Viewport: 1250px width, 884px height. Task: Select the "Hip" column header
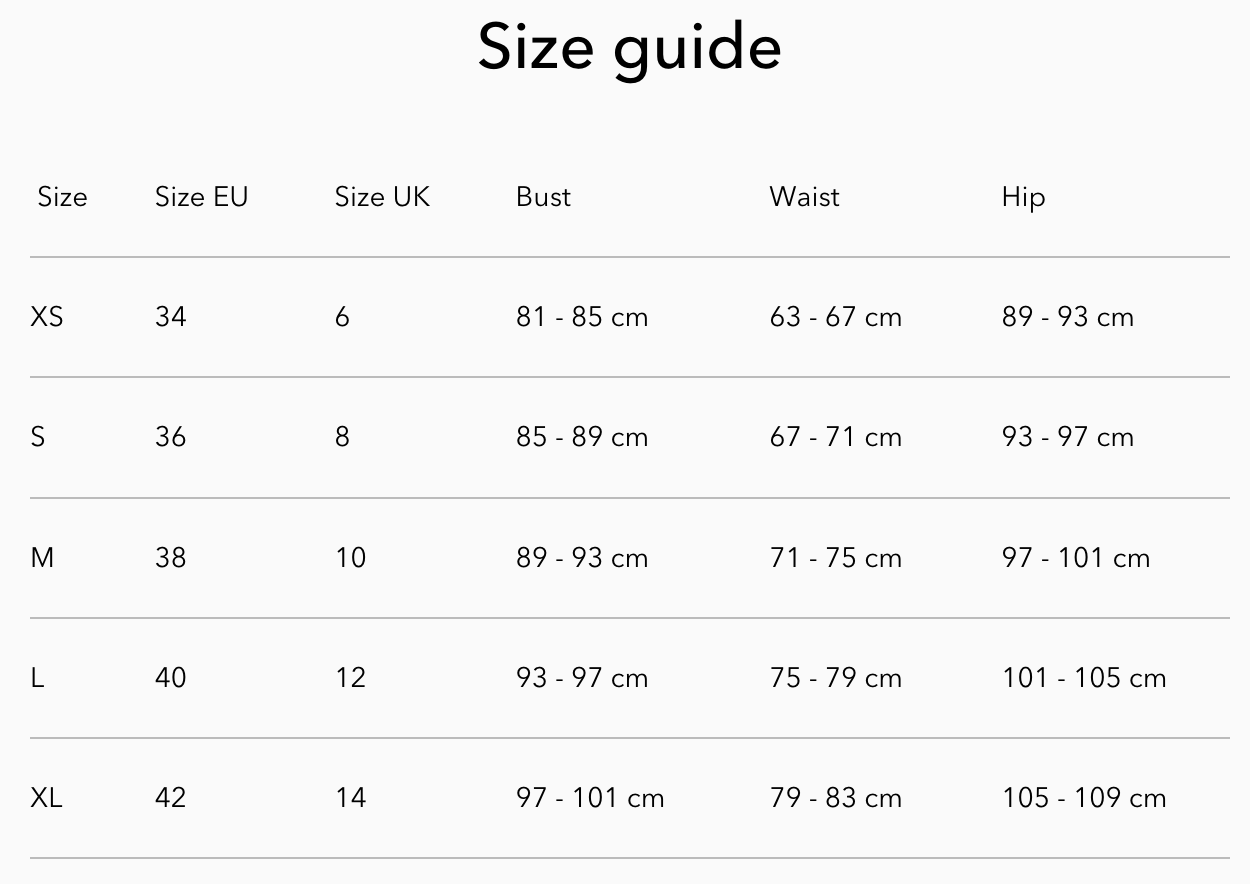coord(1023,197)
